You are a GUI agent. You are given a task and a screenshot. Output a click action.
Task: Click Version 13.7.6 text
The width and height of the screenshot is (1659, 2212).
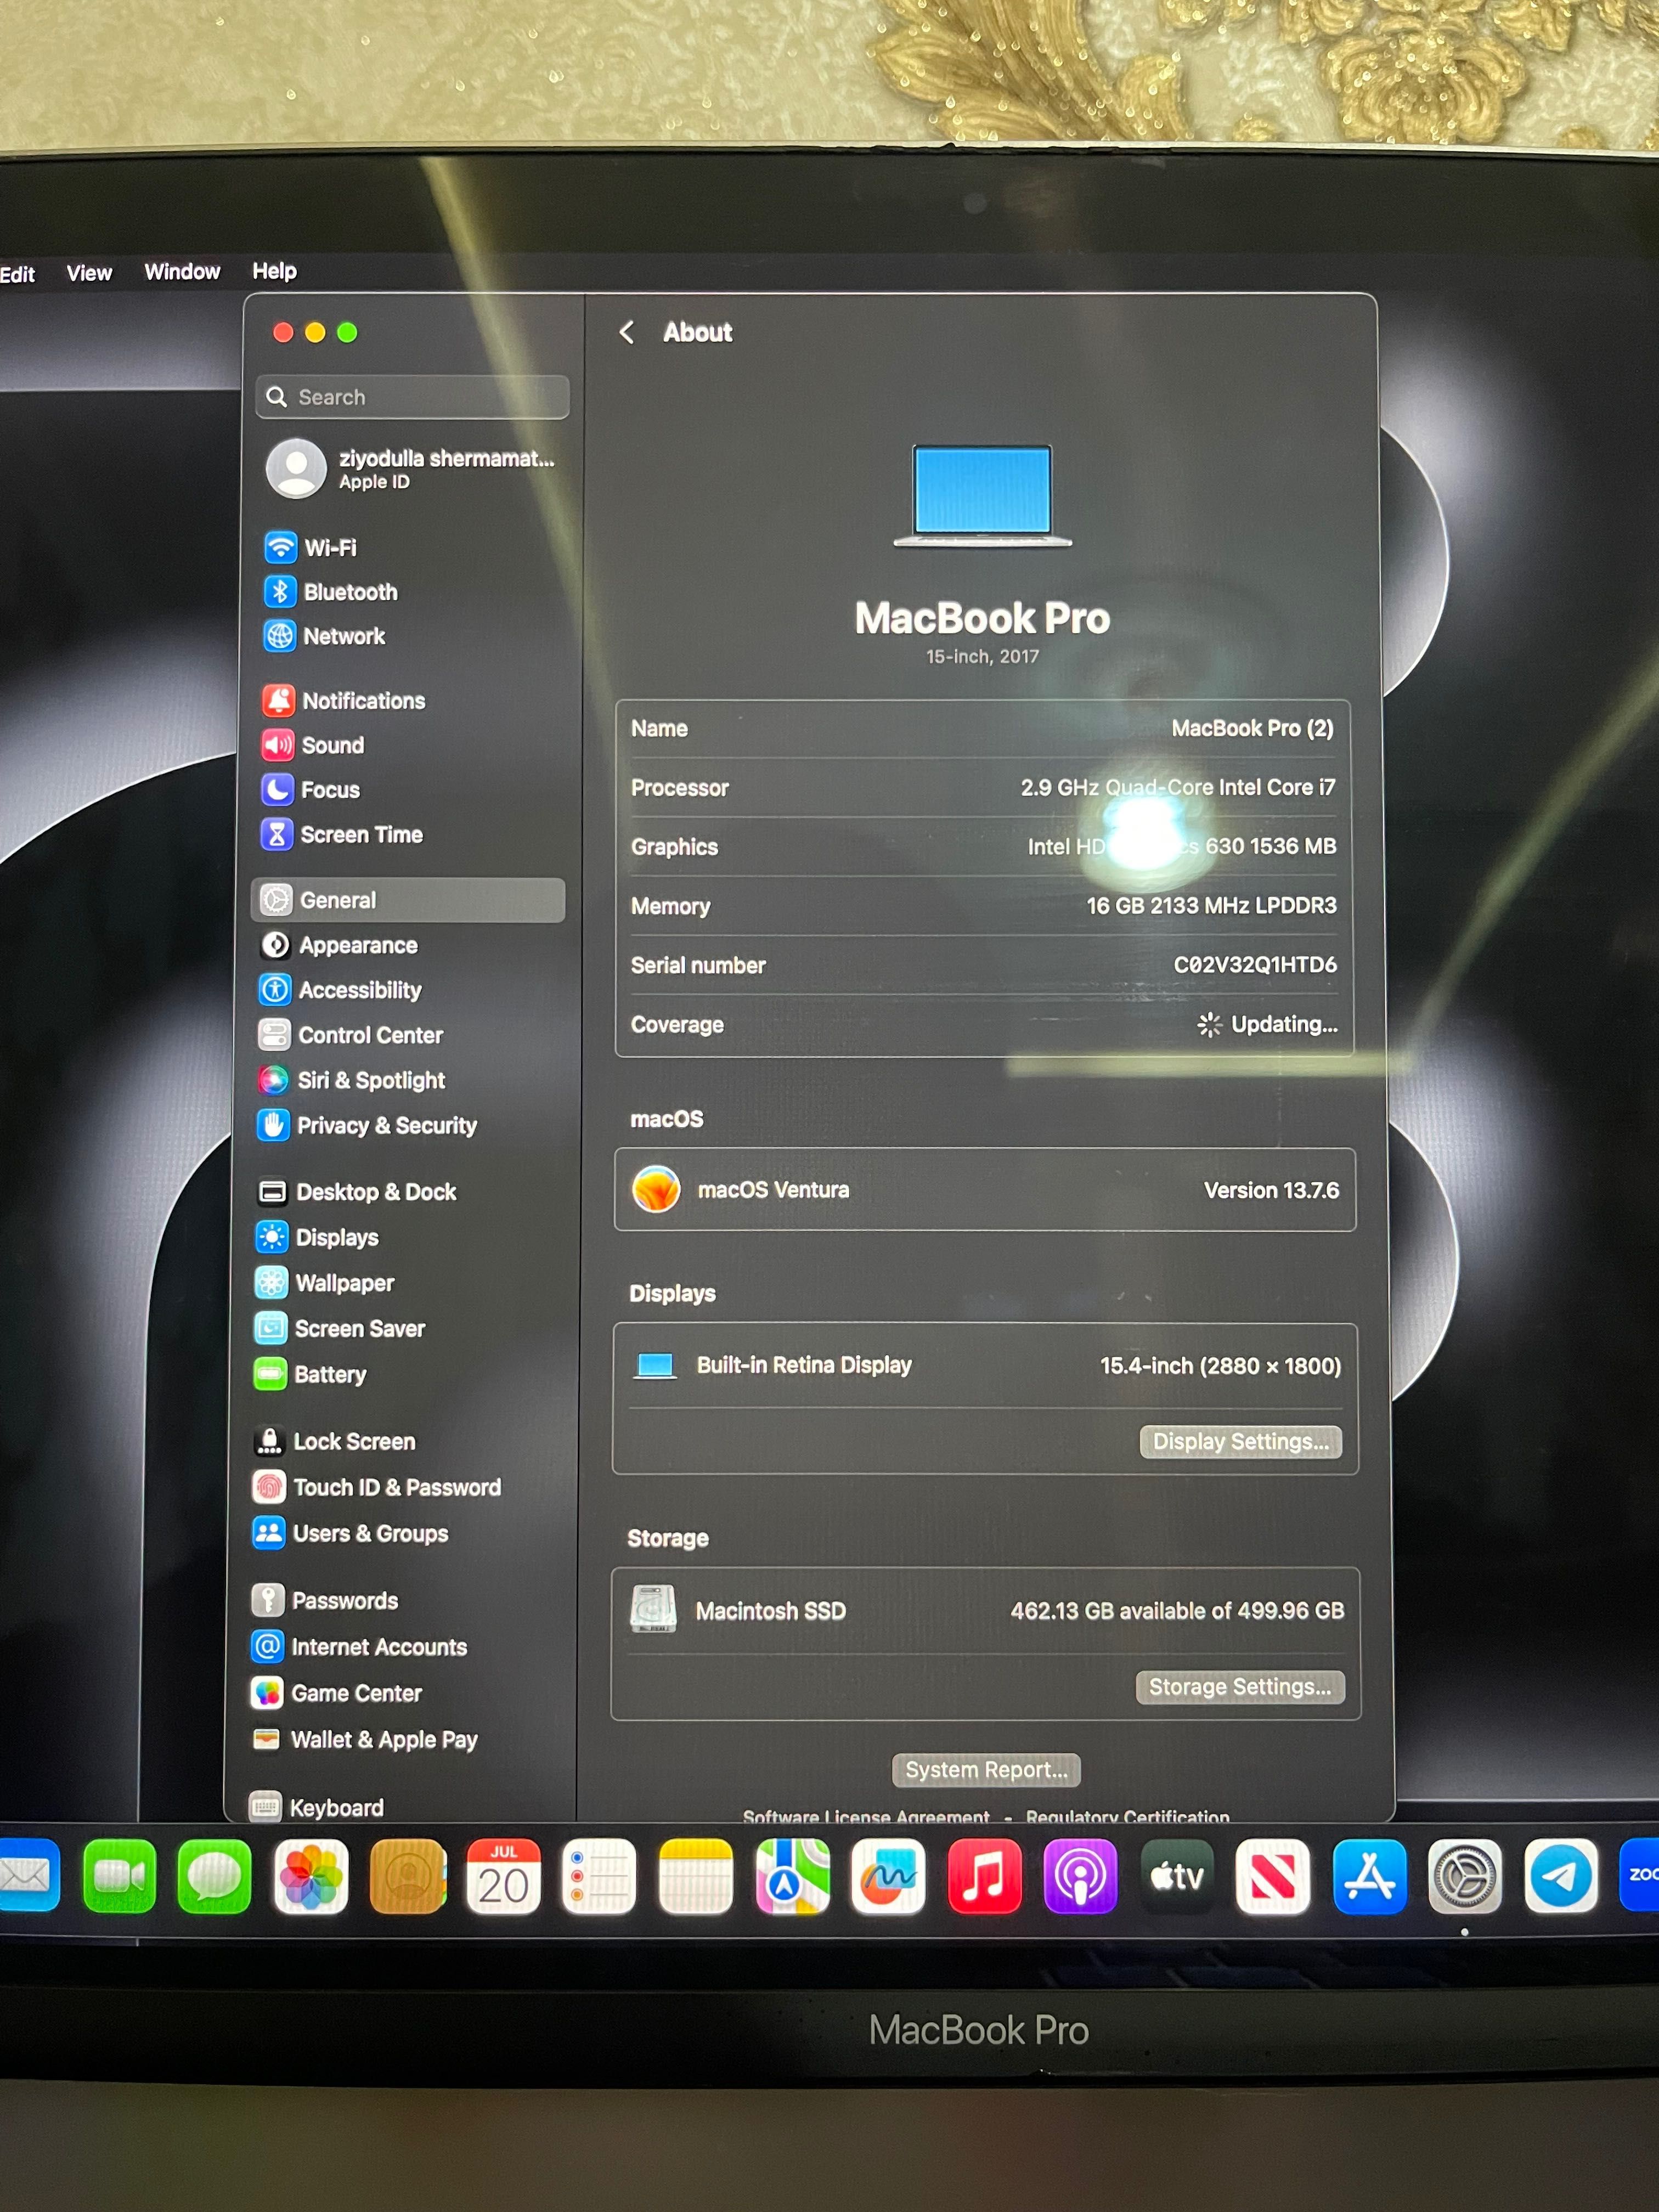point(1271,1190)
